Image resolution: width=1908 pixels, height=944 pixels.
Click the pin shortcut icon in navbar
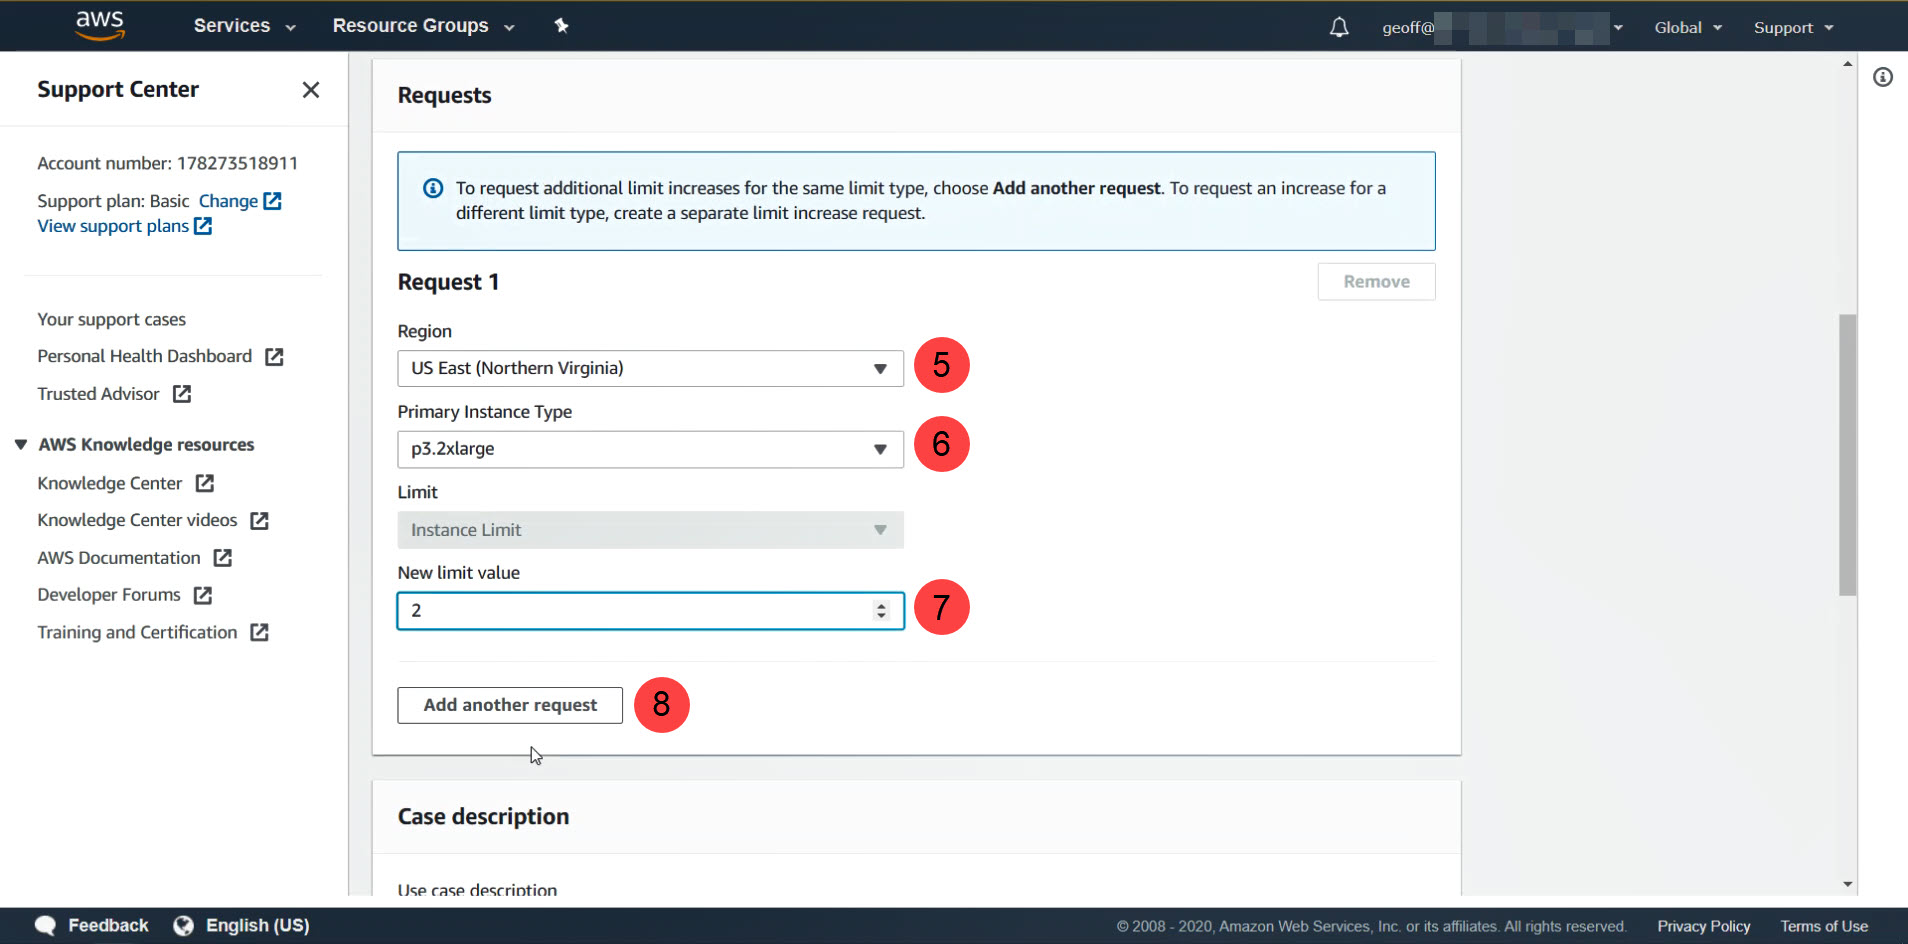click(x=561, y=26)
